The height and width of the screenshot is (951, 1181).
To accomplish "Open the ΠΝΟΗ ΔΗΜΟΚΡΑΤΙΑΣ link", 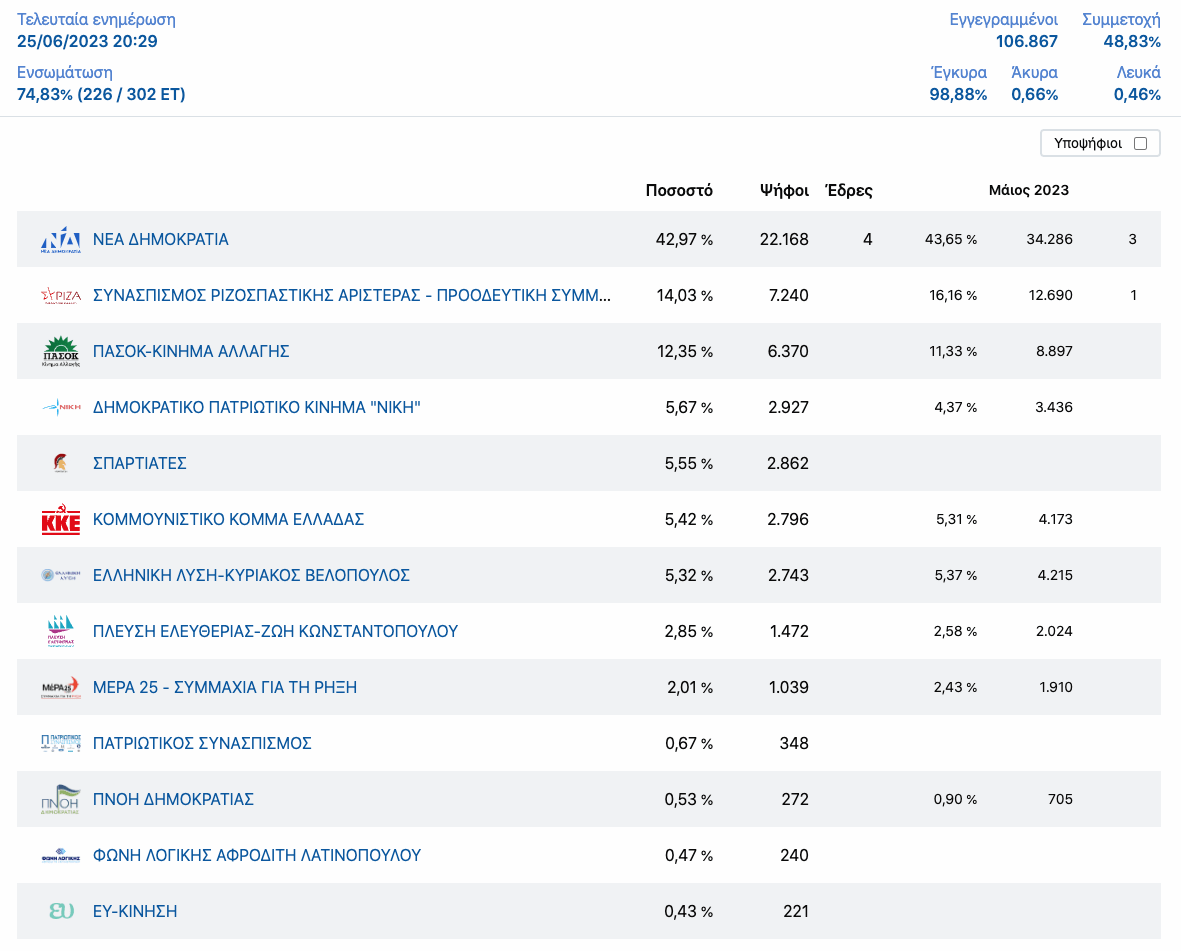I will (x=173, y=799).
